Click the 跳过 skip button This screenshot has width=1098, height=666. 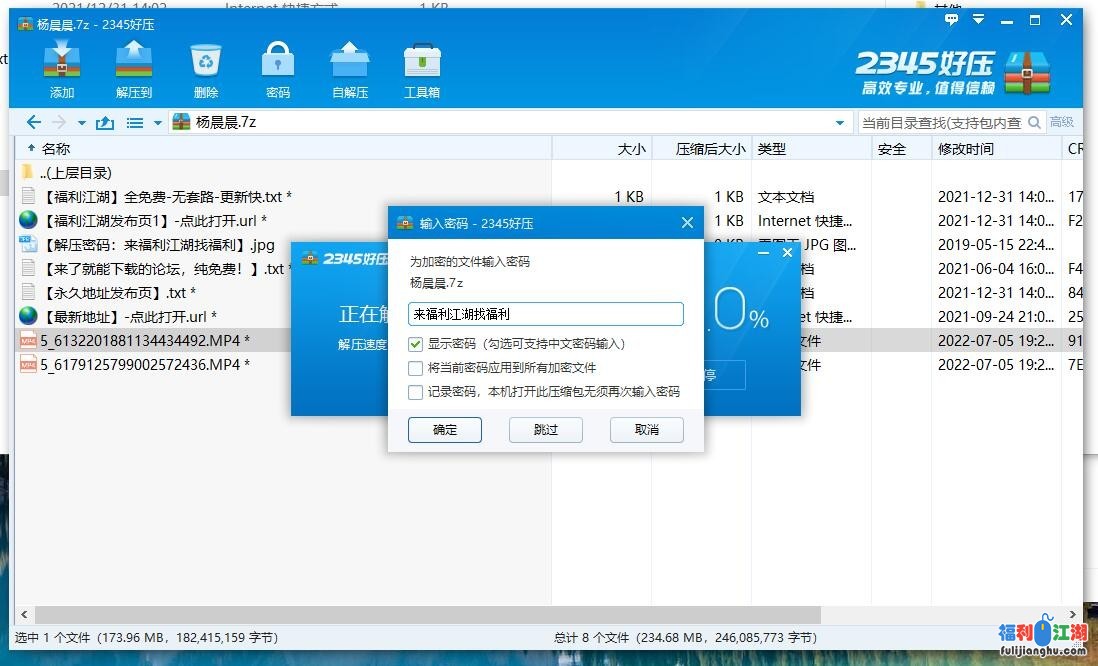[545, 430]
